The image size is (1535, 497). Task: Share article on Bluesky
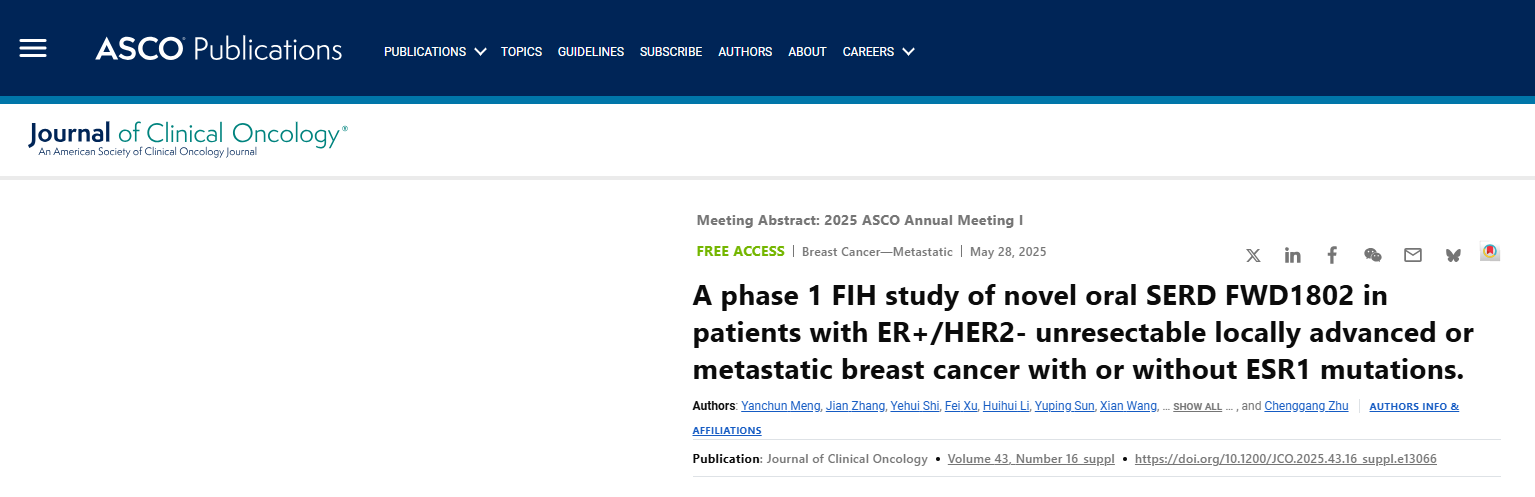click(1453, 255)
